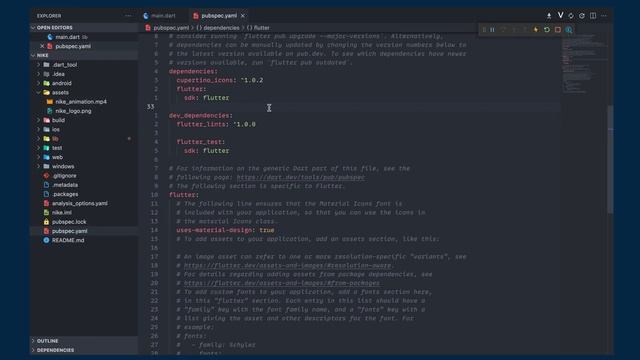Close pubspec.yaml in Open Editors list

click(42, 46)
